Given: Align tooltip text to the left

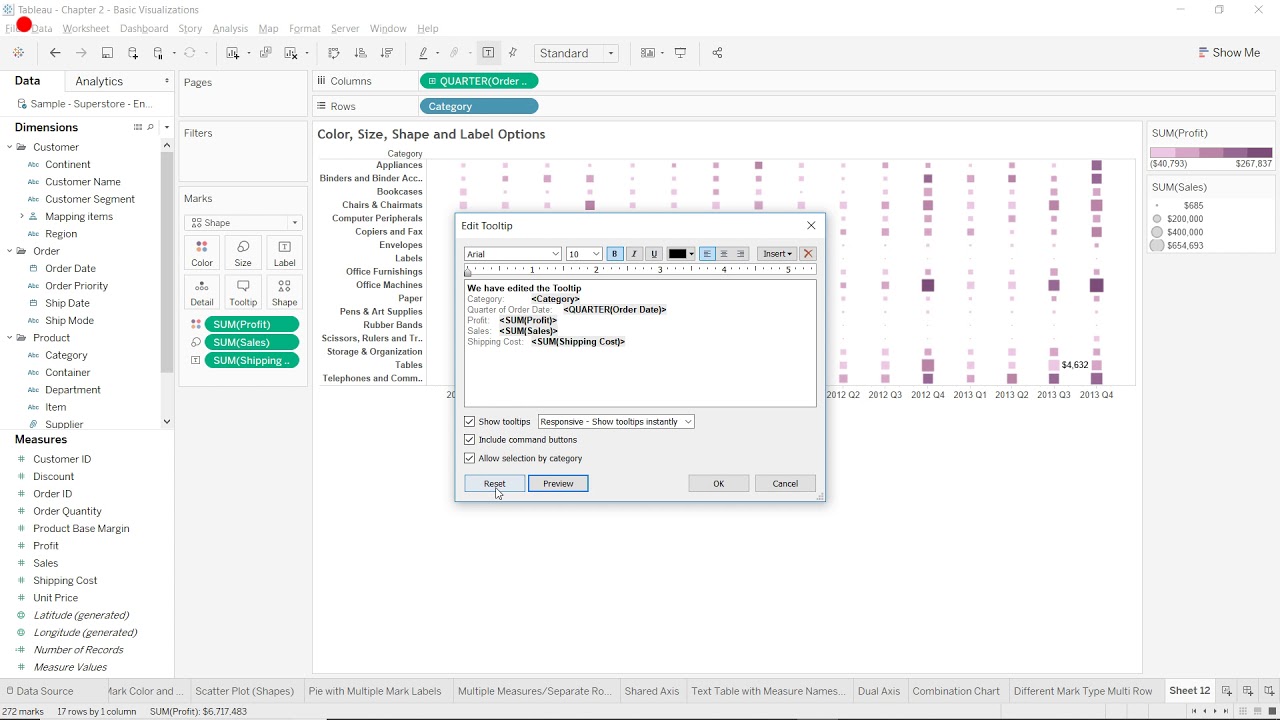Looking at the screenshot, I should [x=707, y=254].
